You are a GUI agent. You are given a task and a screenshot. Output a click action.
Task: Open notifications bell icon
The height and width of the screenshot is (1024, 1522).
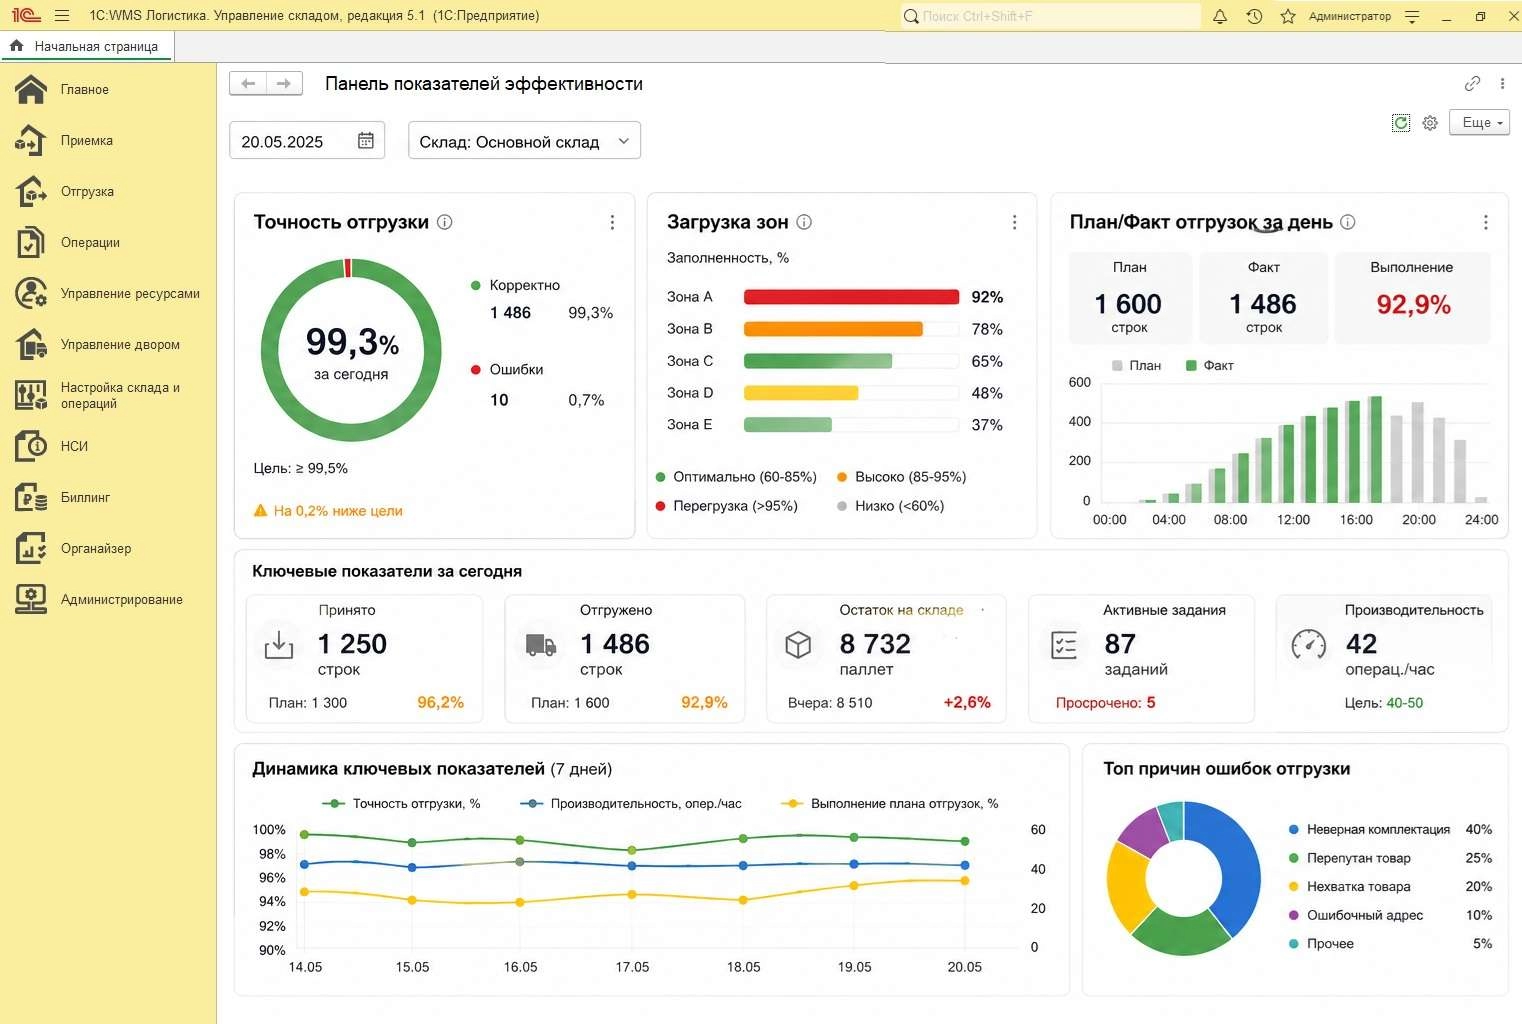click(x=1220, y=16)
